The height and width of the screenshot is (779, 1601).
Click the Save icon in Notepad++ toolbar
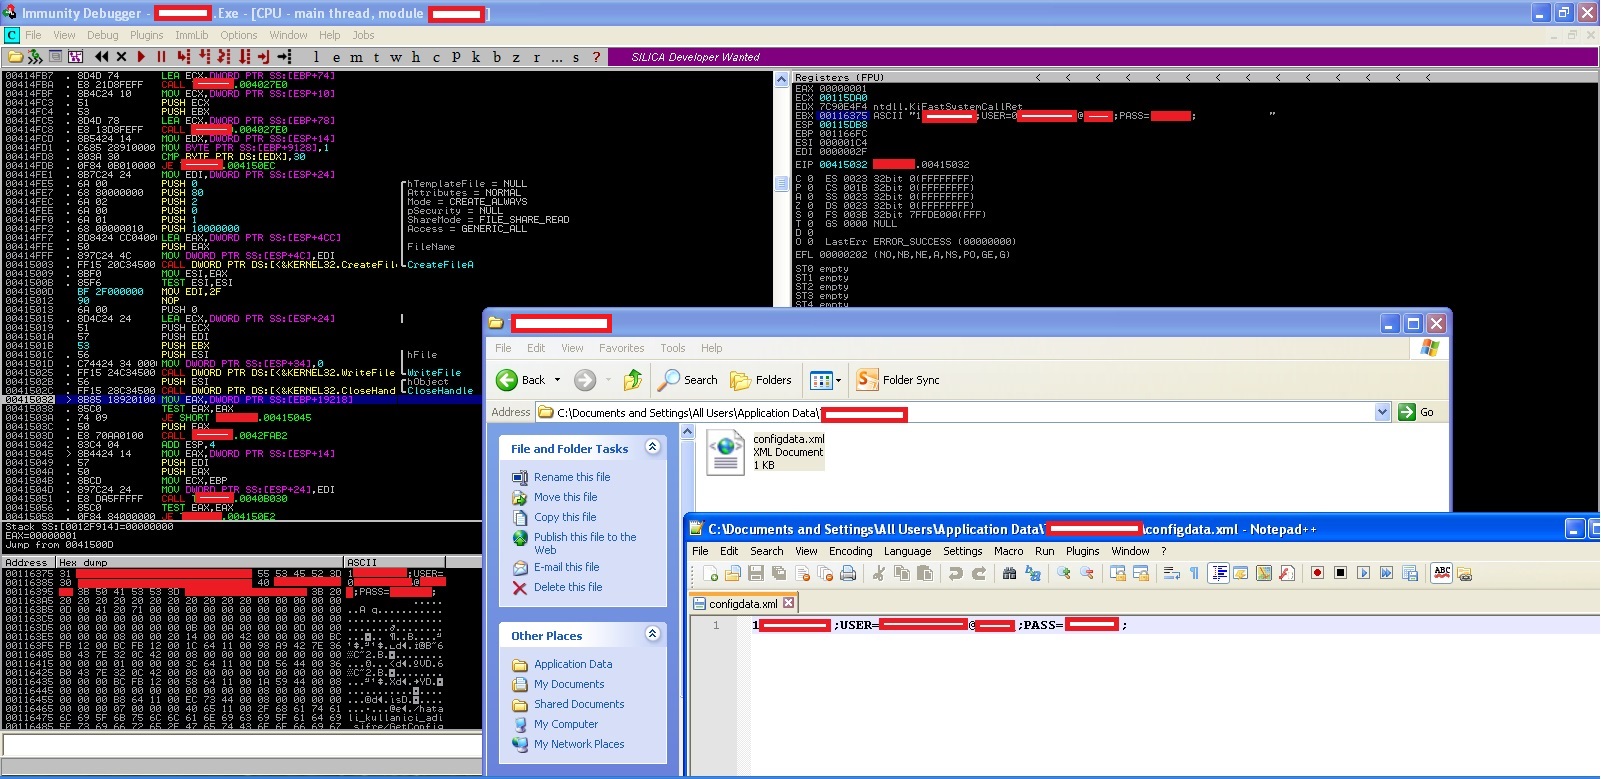pyautogui.click(x=756, y=573)
